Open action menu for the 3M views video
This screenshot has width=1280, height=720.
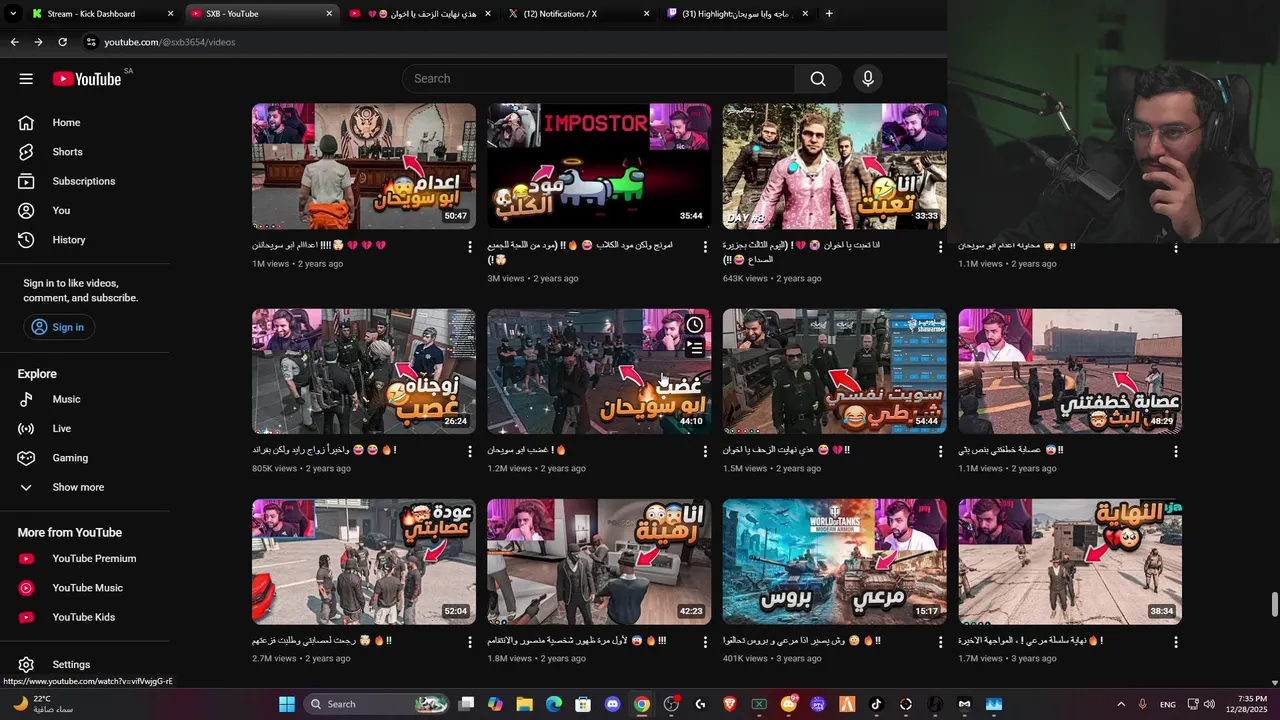(705, 247)
